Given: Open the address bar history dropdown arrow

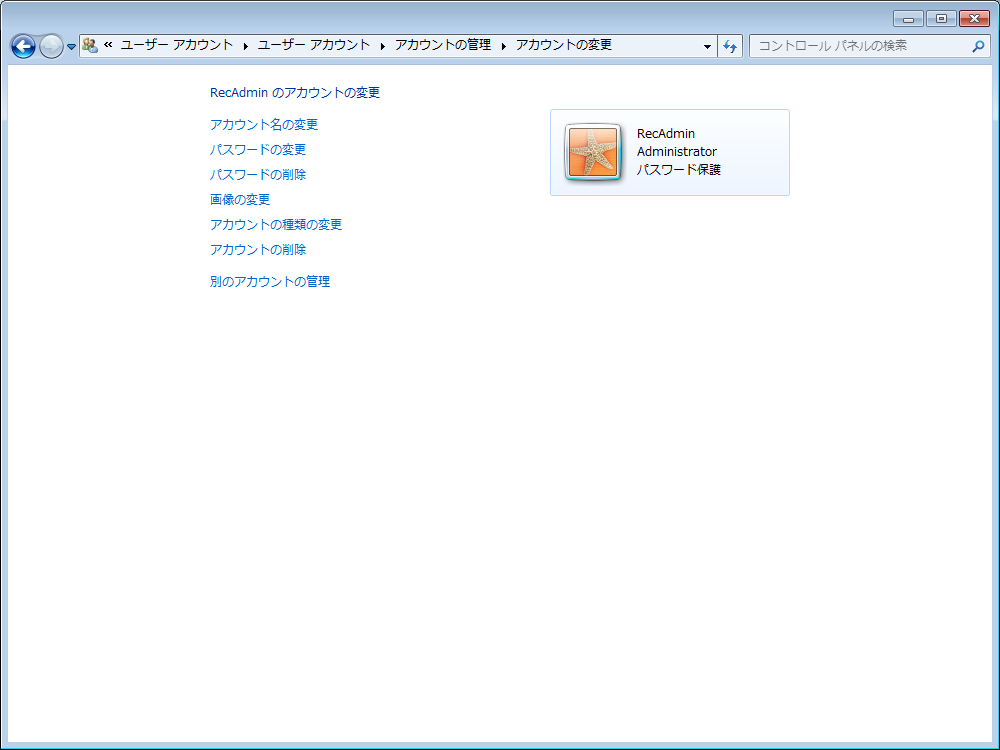Looking at the screenshot, I should click(707, 46).
